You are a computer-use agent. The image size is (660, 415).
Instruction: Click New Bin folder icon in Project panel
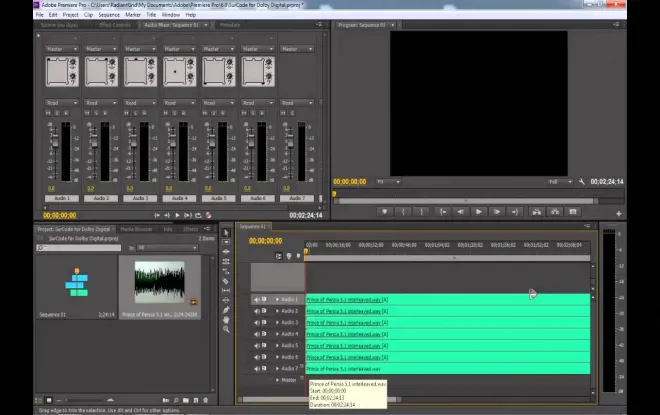(186, 400)
